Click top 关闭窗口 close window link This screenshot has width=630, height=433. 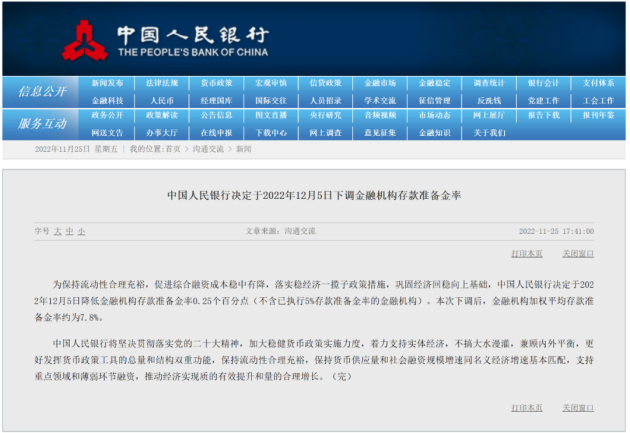[578, 253]
